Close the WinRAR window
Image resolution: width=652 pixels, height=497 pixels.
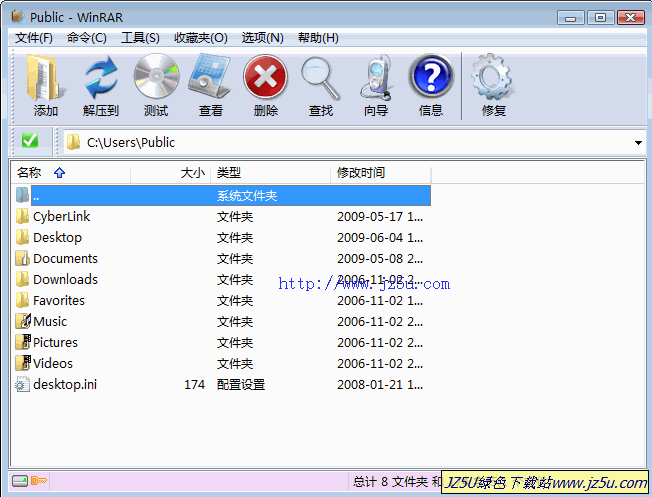[630, 18]
